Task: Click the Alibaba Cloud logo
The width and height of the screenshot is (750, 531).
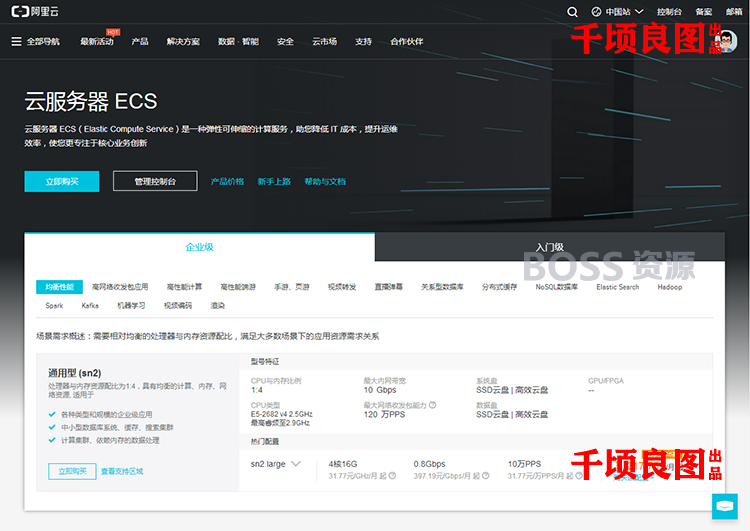Action: click(x=34, y=11)
